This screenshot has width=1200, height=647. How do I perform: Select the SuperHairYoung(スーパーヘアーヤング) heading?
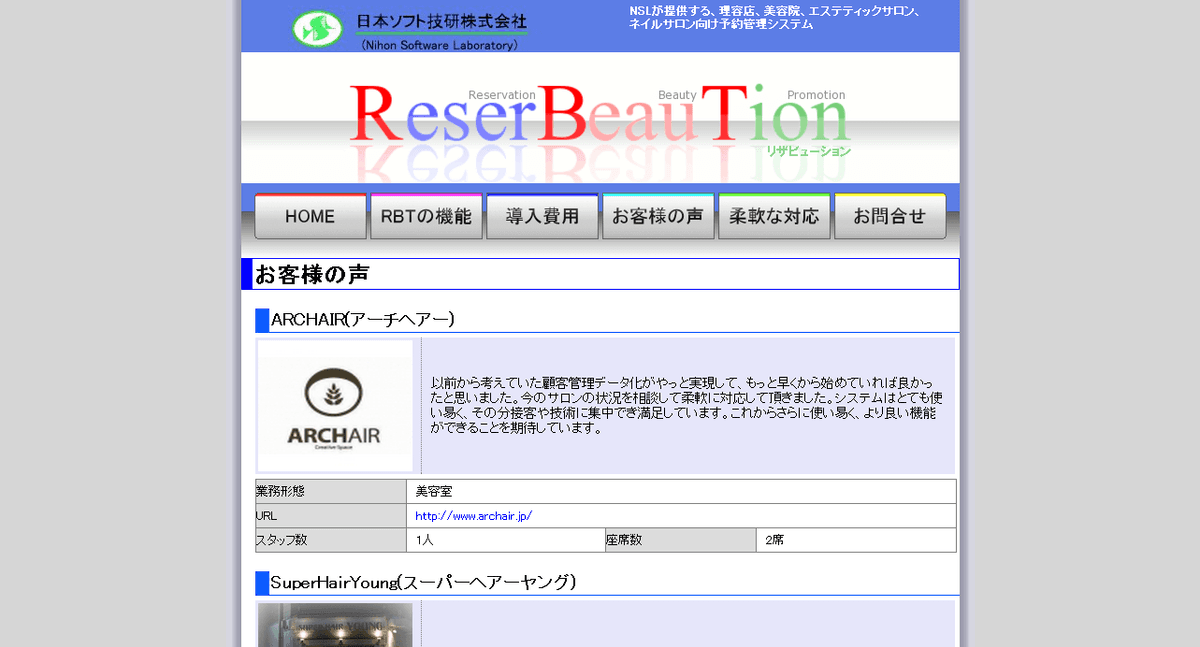(x=423, y=582)
